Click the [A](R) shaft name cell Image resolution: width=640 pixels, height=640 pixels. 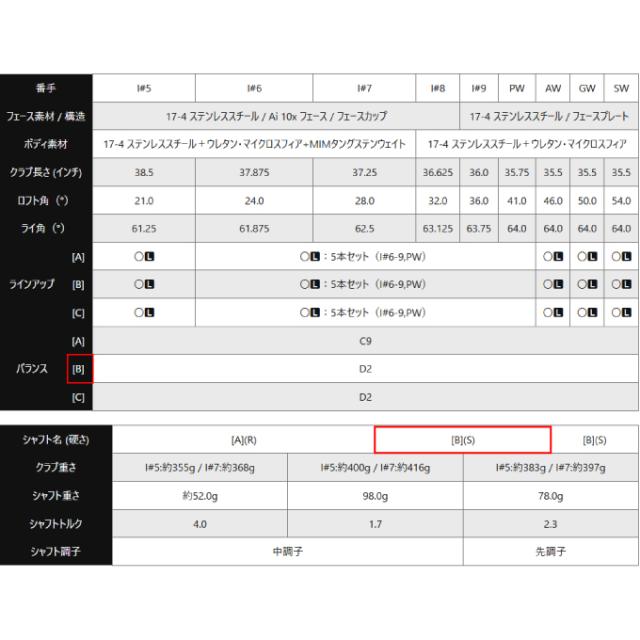click(x=244, y=440)
